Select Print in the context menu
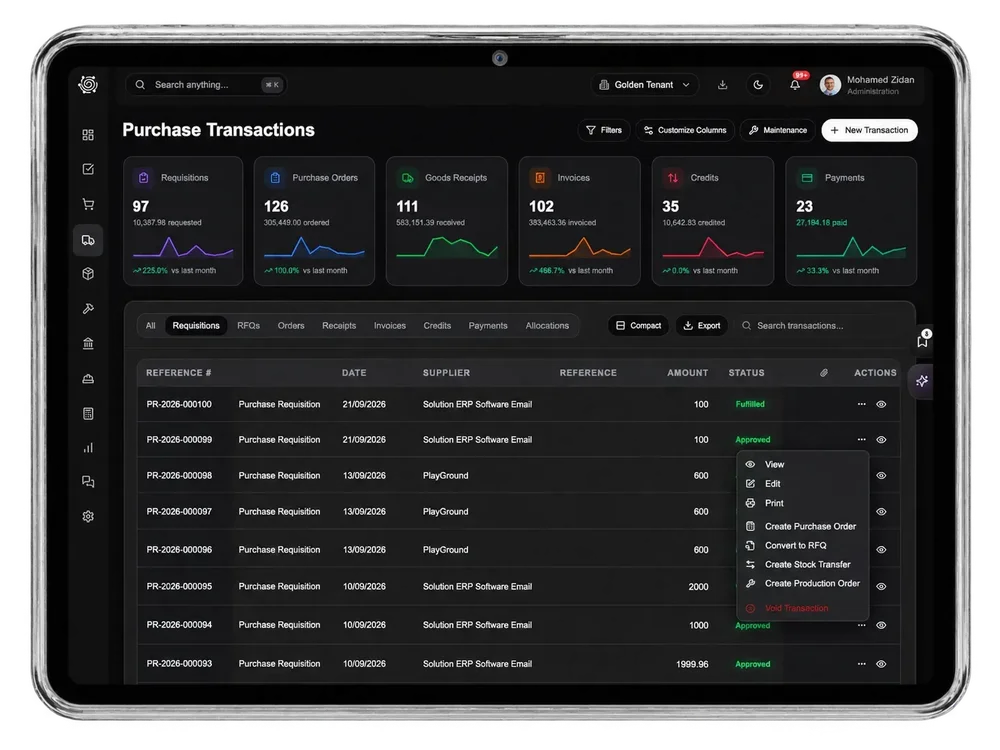The width and height of the screenshot is (1000, 750). (x=802, y=503)
